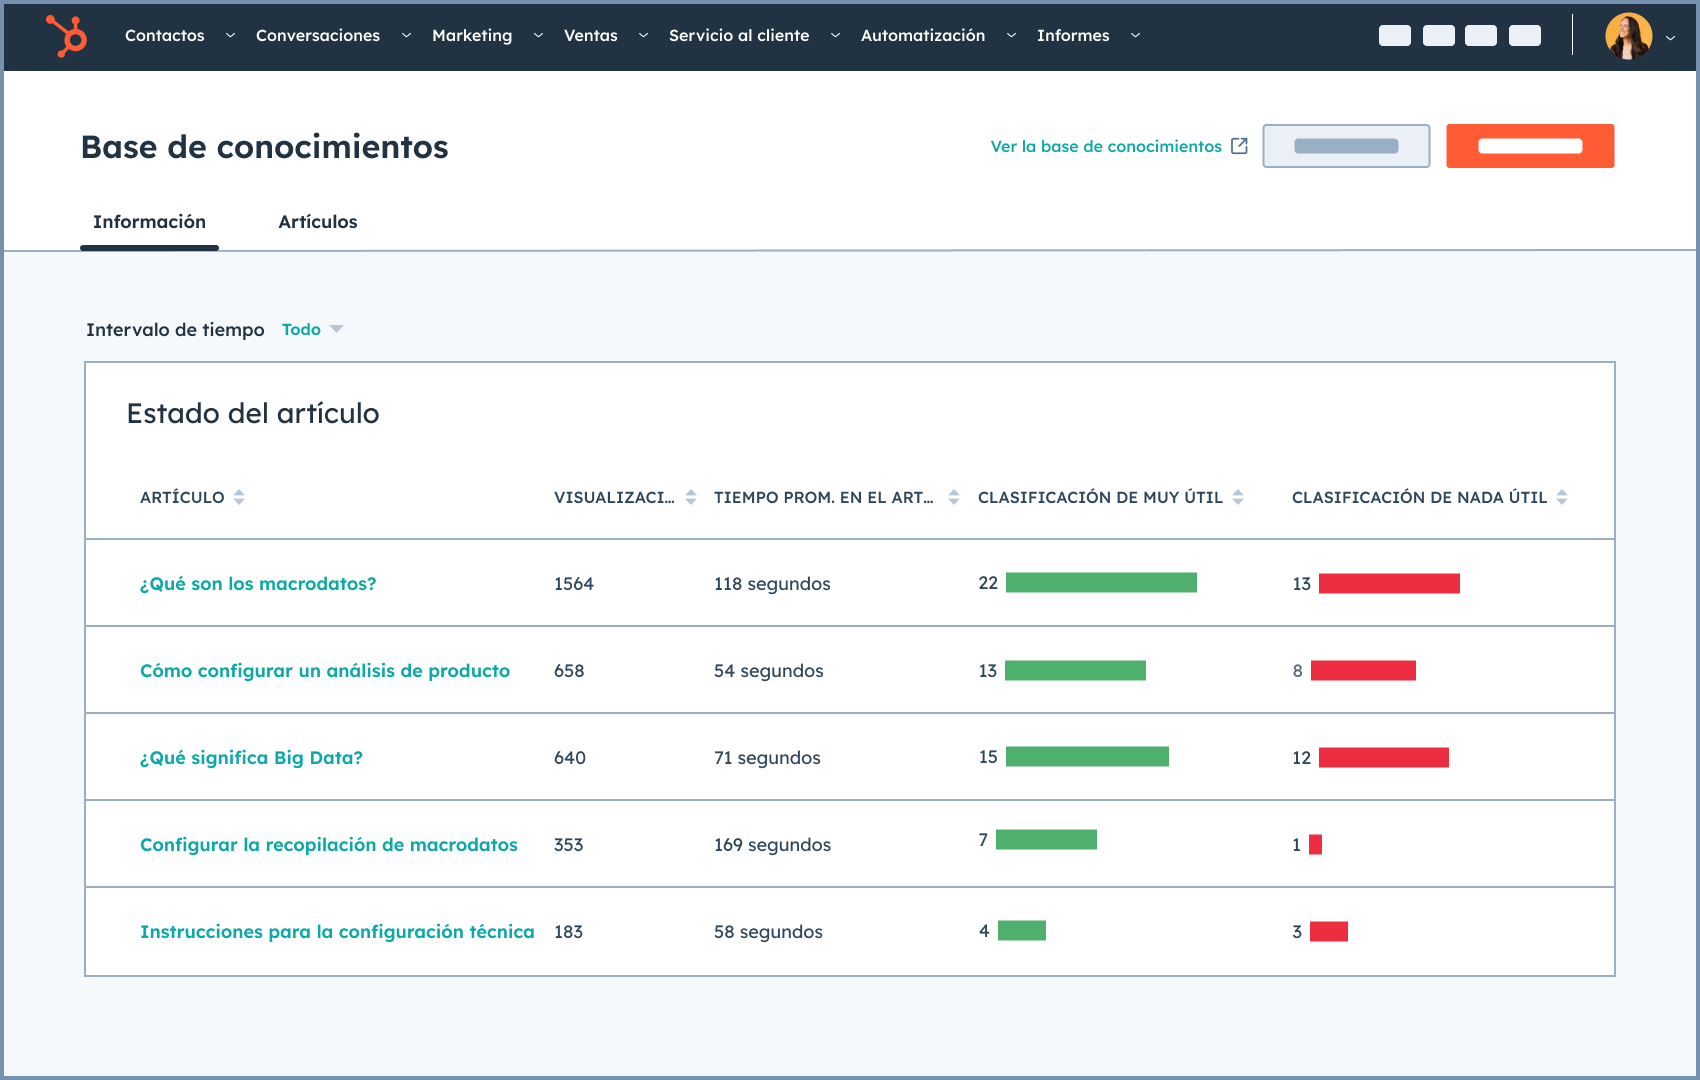Screen dimensions: 1700x1080
Task: Click the 640 views value
Action: tap(570, 758)
